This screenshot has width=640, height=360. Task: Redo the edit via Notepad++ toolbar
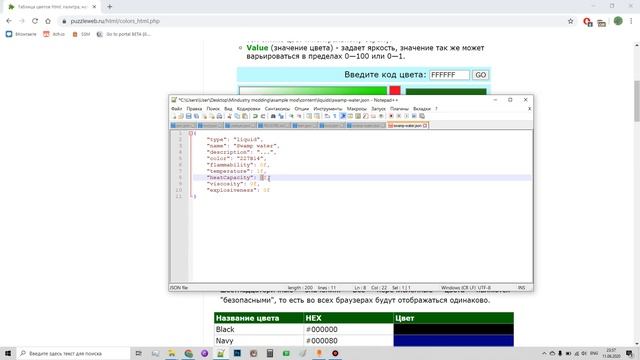(263, 116)
